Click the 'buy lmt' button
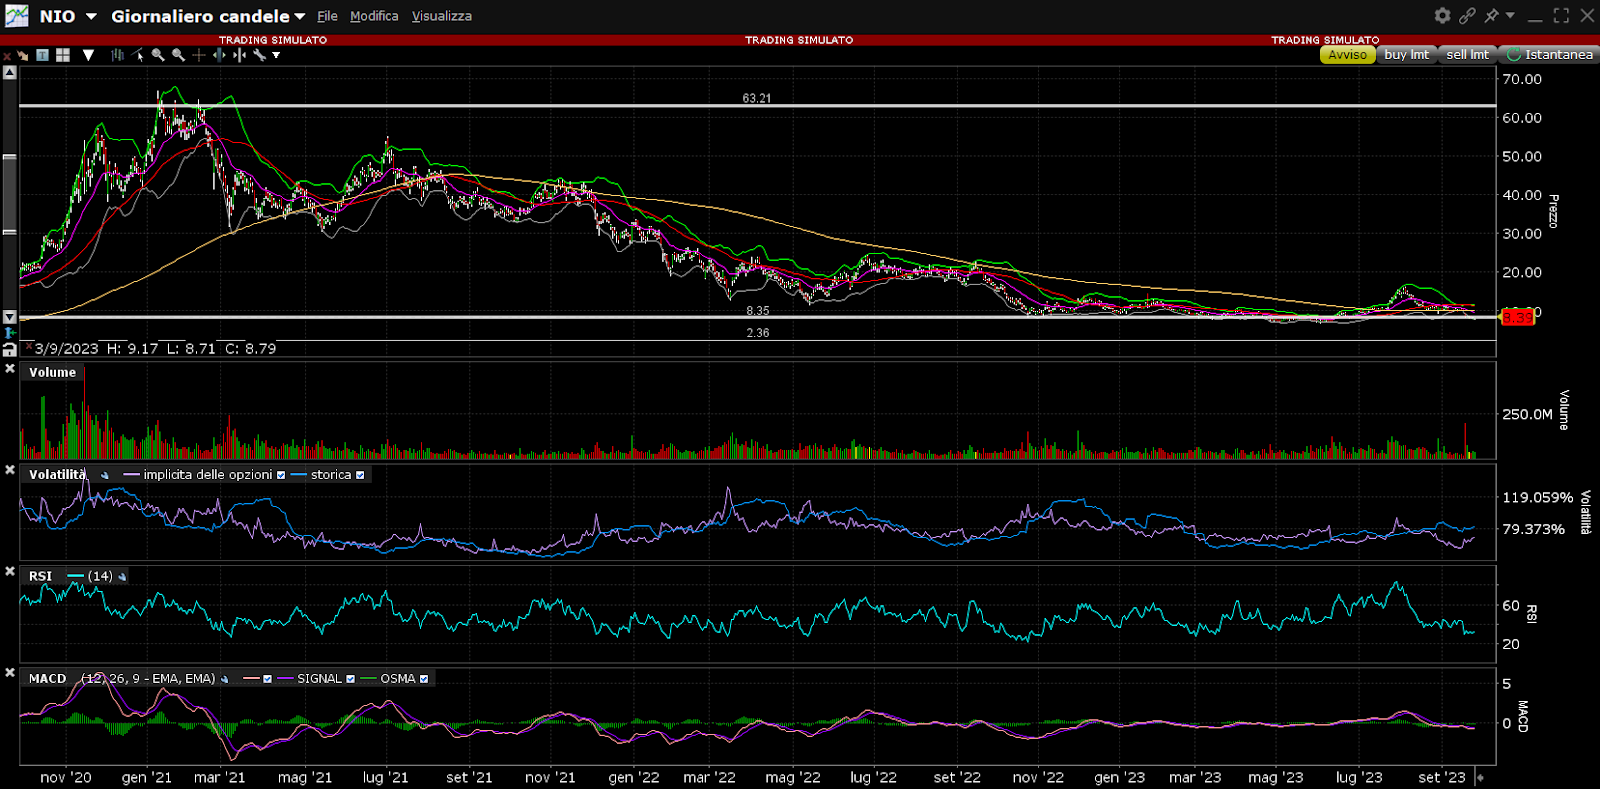Screen dimensions: 1600x789 (1406, 55)
